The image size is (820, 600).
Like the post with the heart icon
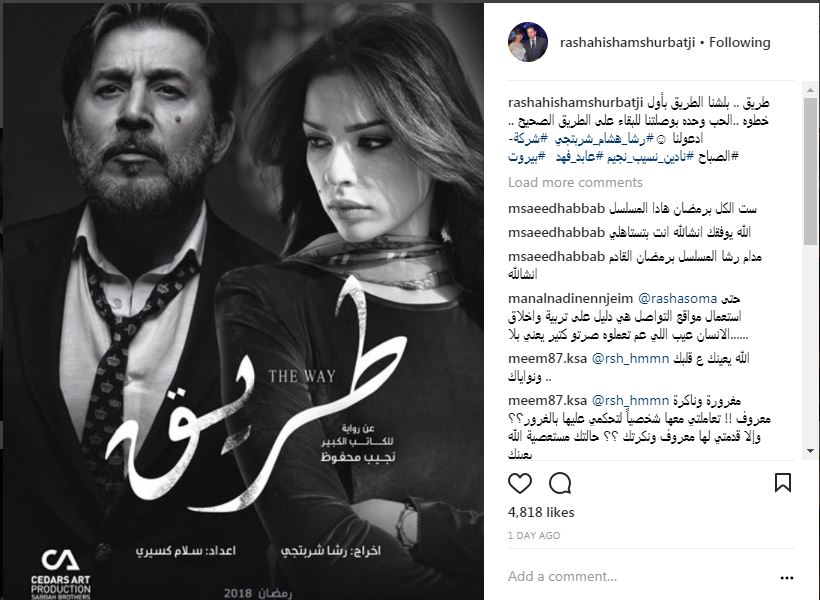[x=520, y=483]
